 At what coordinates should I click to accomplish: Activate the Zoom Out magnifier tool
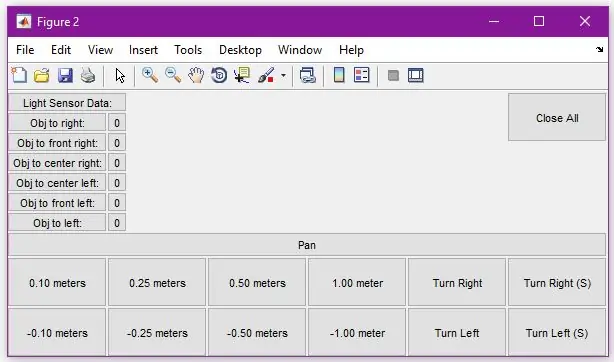coord(173,75)
